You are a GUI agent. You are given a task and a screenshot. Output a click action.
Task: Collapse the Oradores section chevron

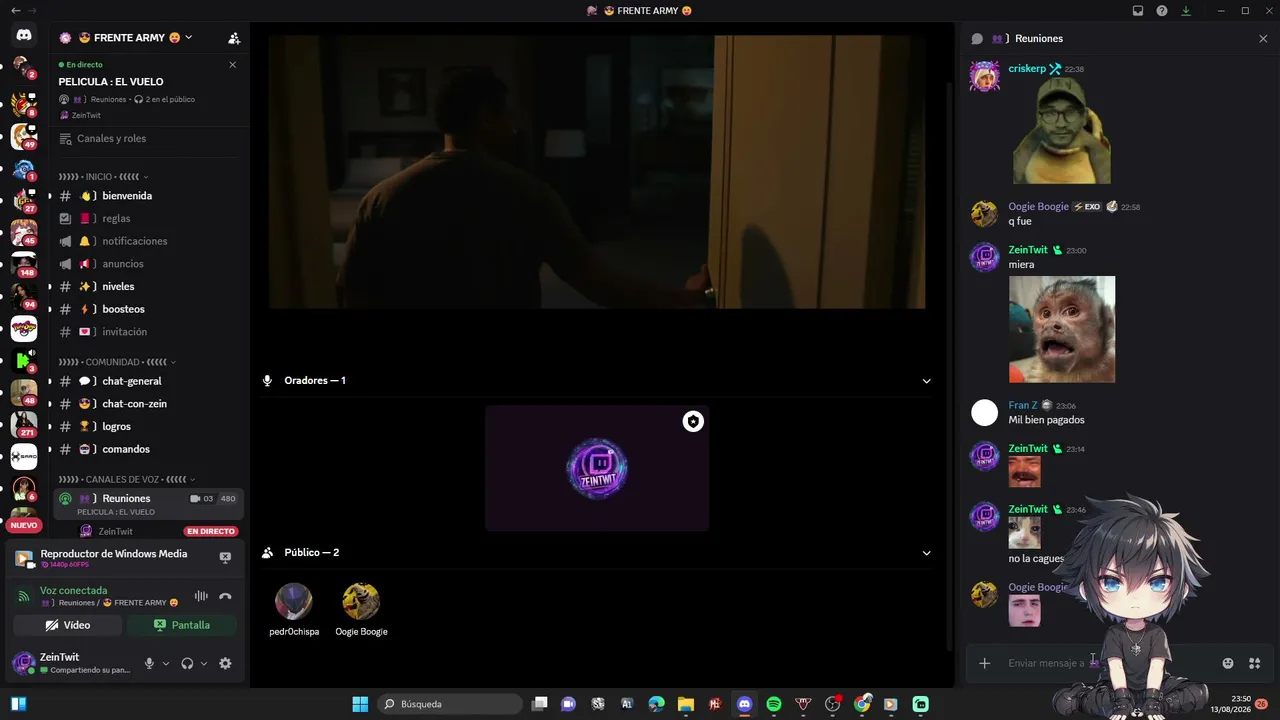(x=926, y=381)
